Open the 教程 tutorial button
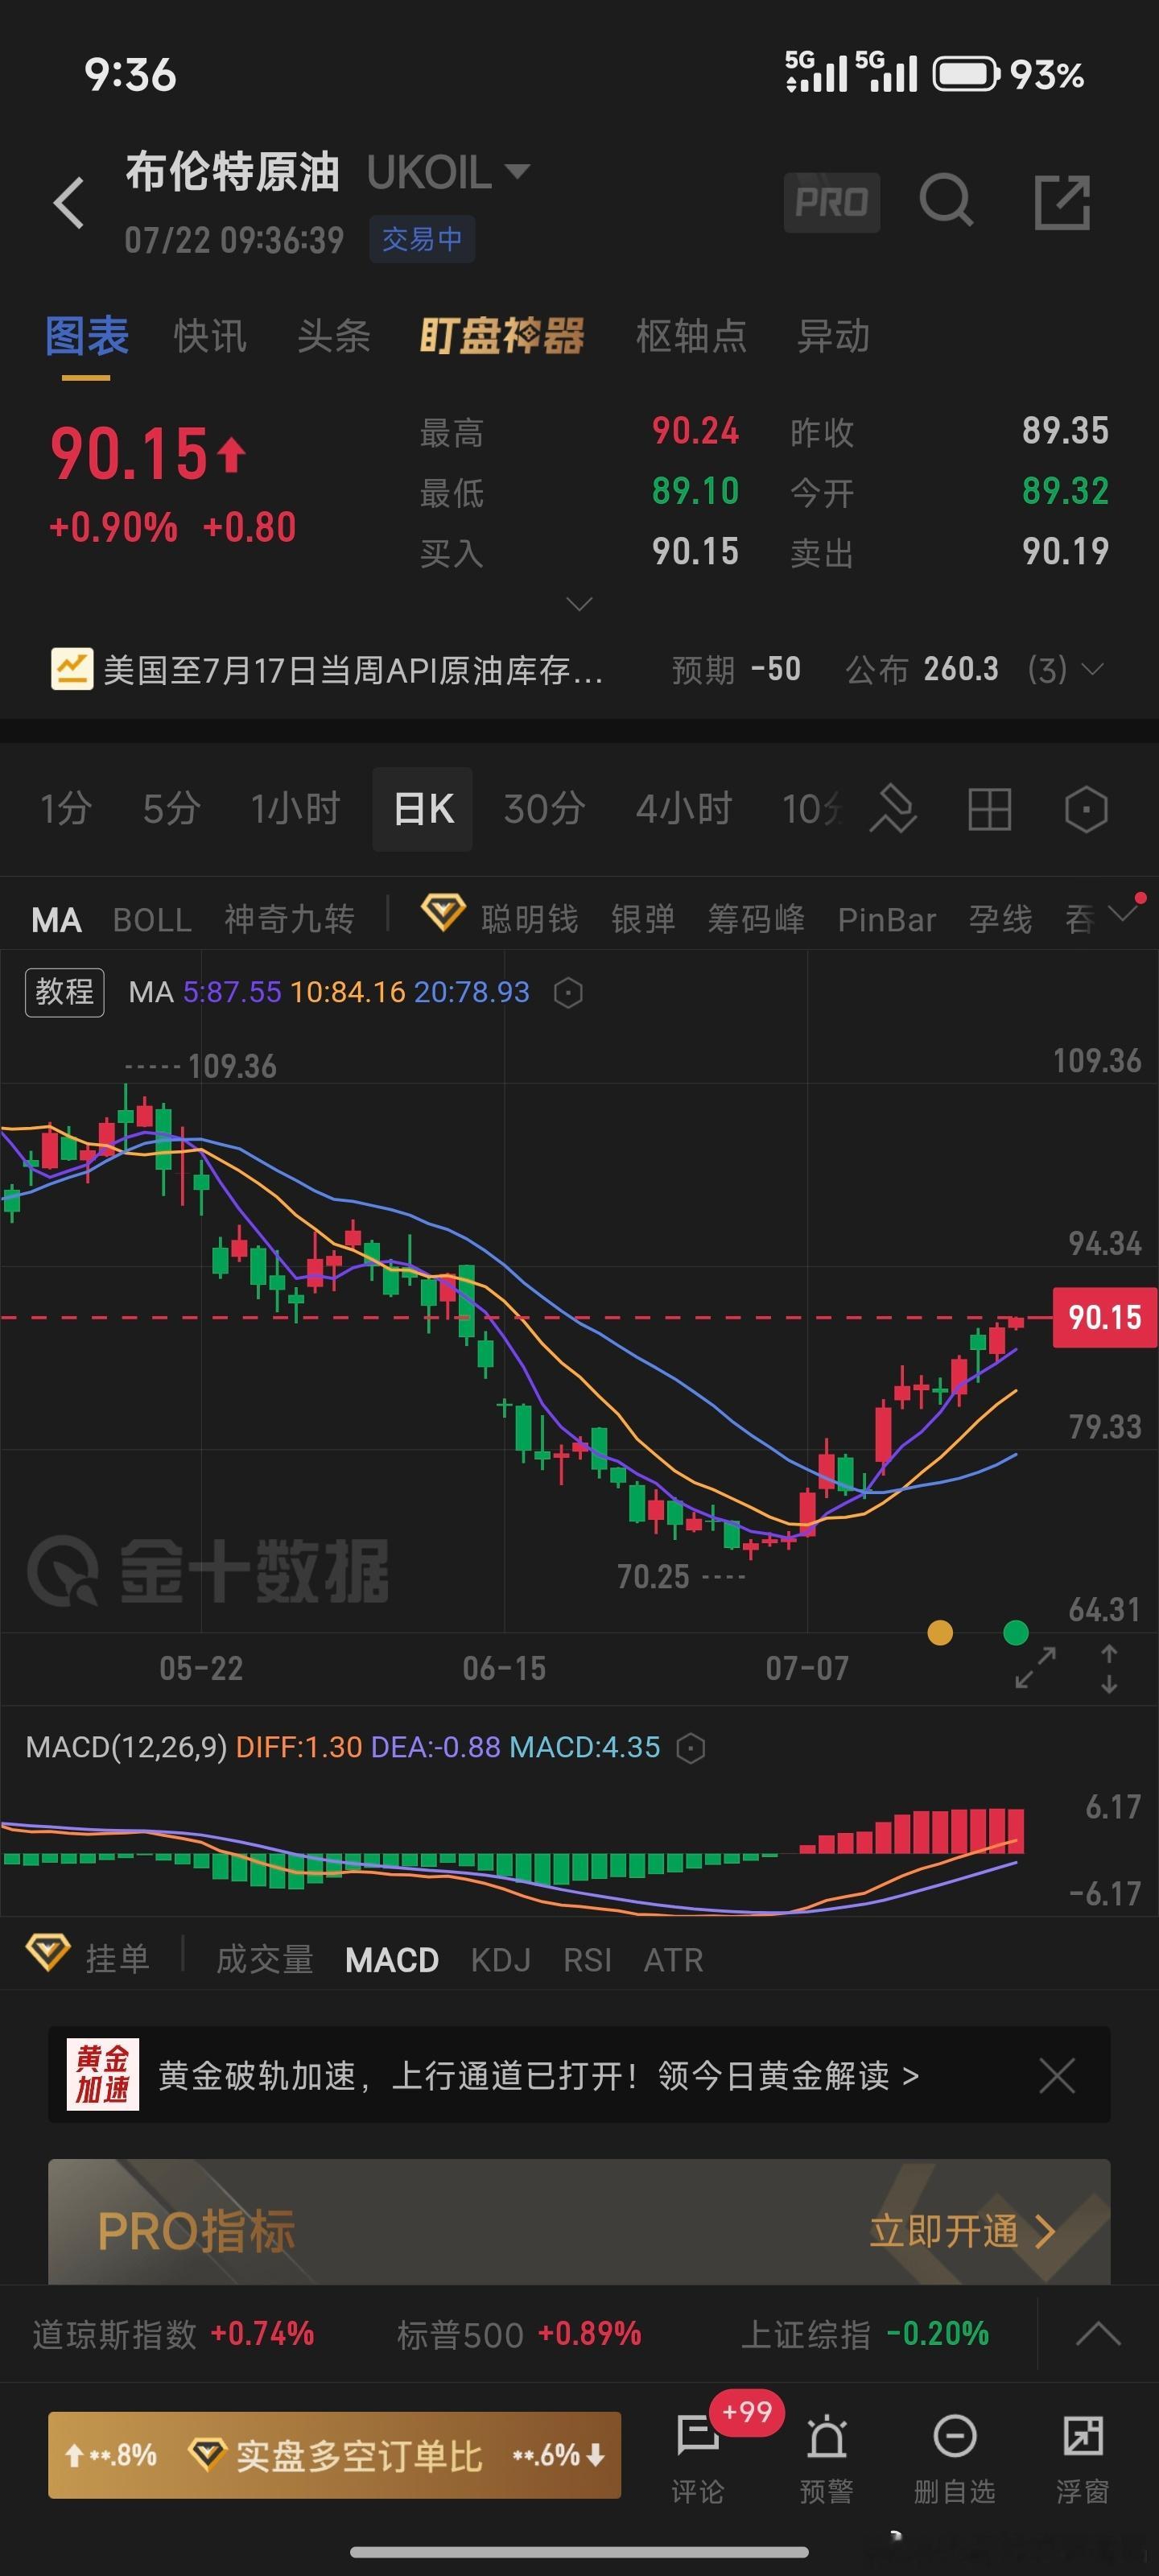 click(65, 992)
